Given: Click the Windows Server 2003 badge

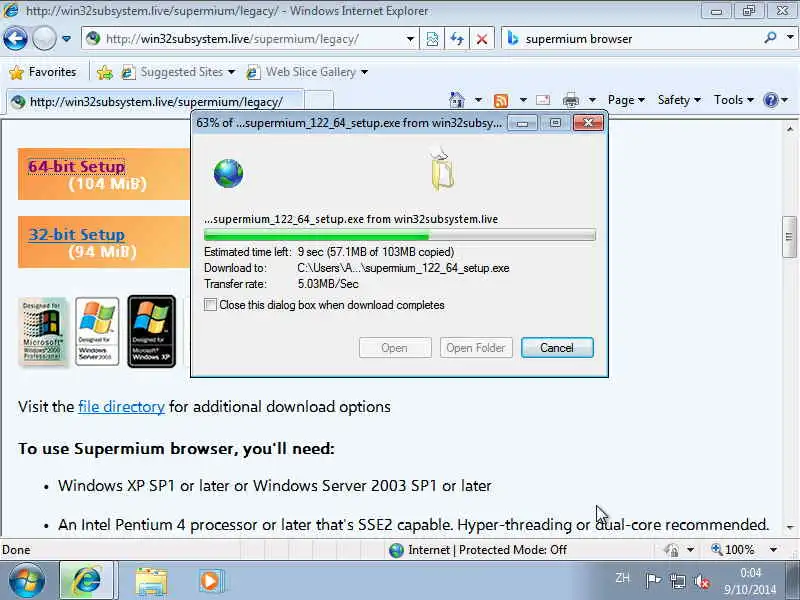Looking at the screenshot, I should tap(97, 332).
